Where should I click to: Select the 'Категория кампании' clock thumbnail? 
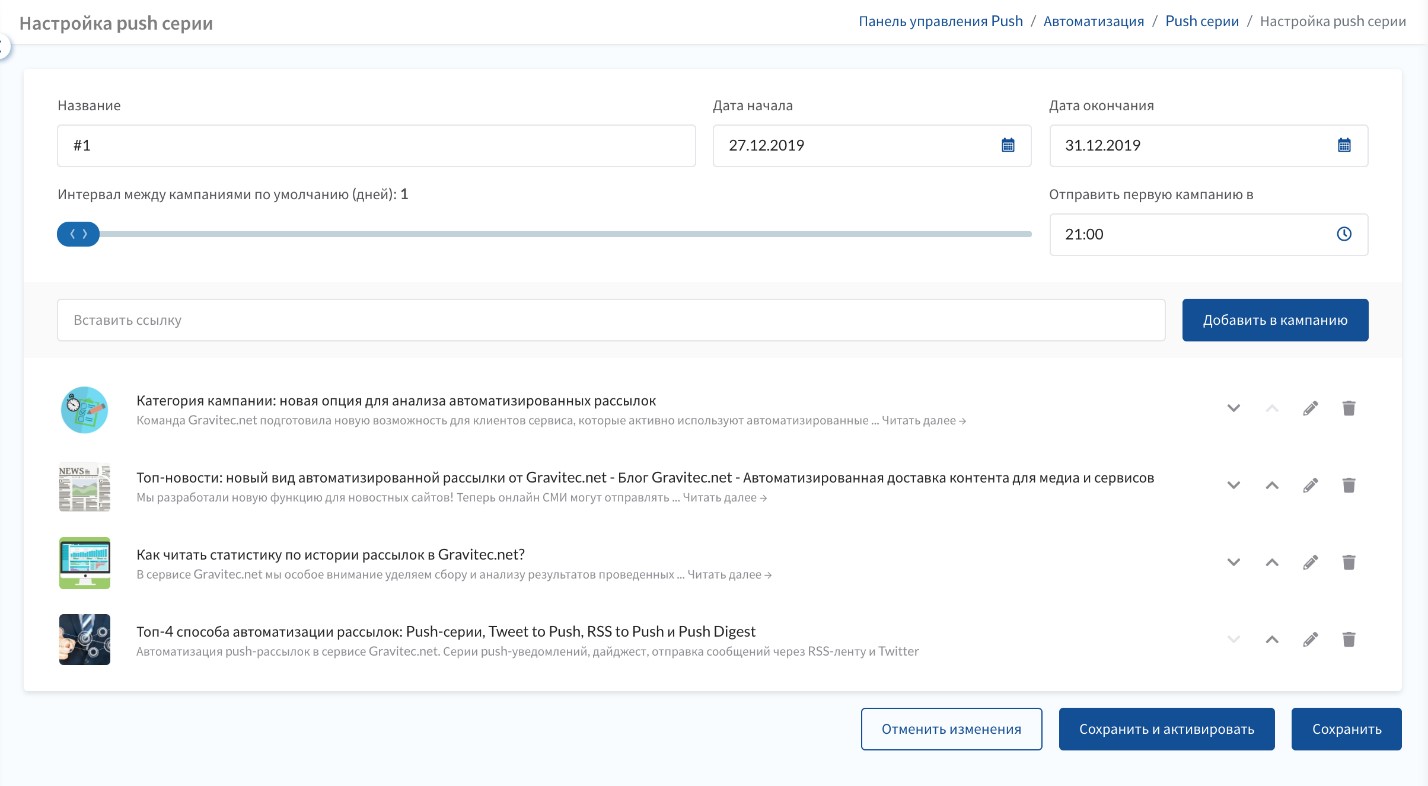84,410
